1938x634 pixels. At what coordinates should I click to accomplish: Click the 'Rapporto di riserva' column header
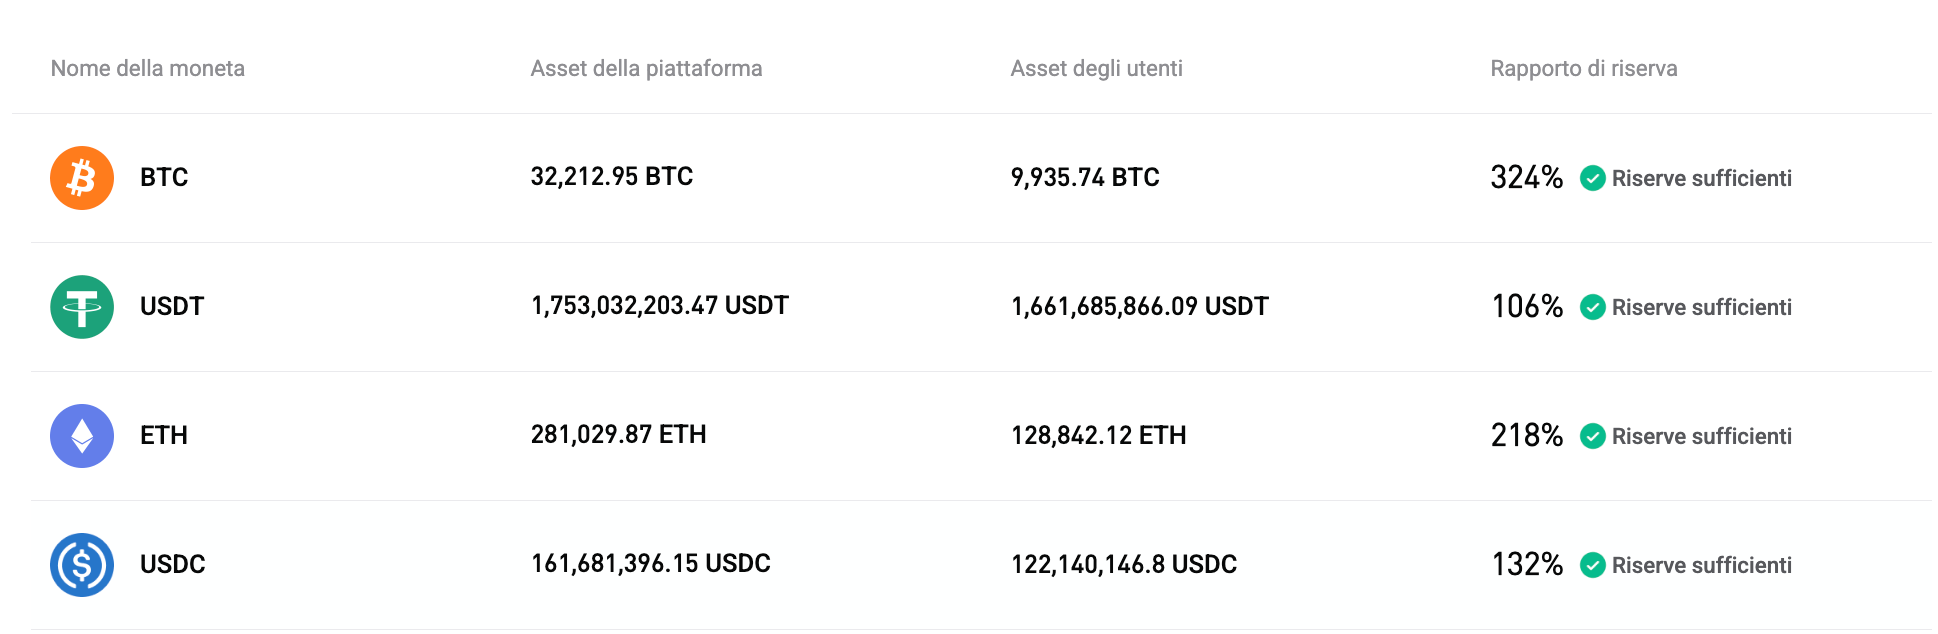(x=1584, y=69)
